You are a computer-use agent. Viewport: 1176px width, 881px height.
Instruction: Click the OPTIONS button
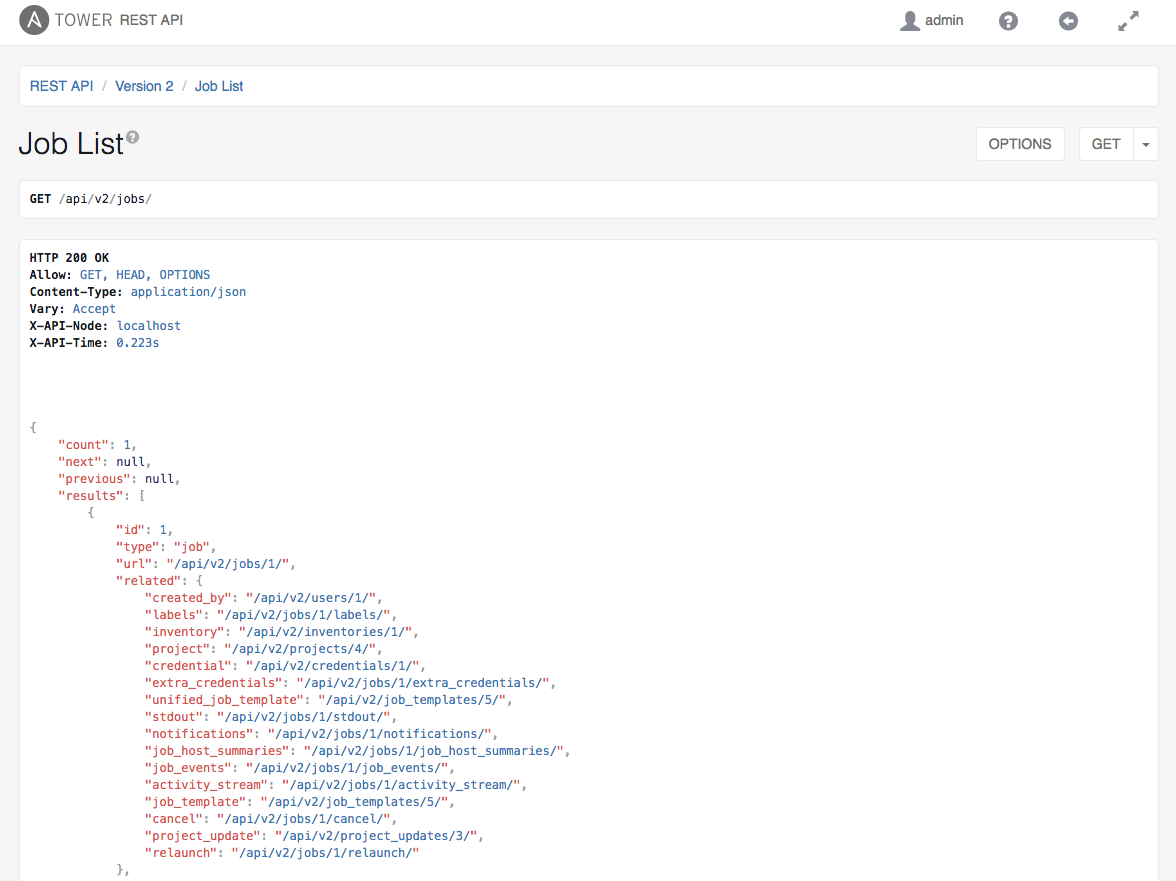click(1019, 144)
